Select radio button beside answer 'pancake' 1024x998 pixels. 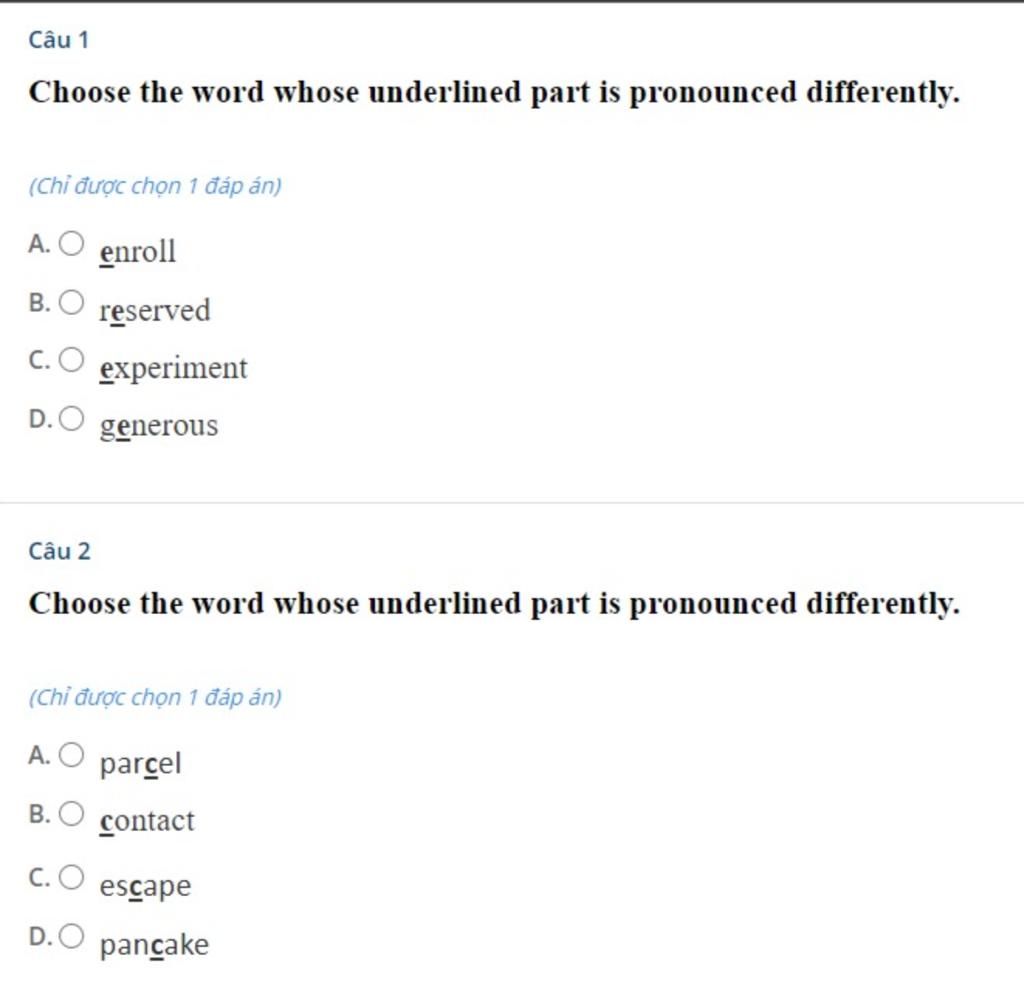tap(71, 937)
